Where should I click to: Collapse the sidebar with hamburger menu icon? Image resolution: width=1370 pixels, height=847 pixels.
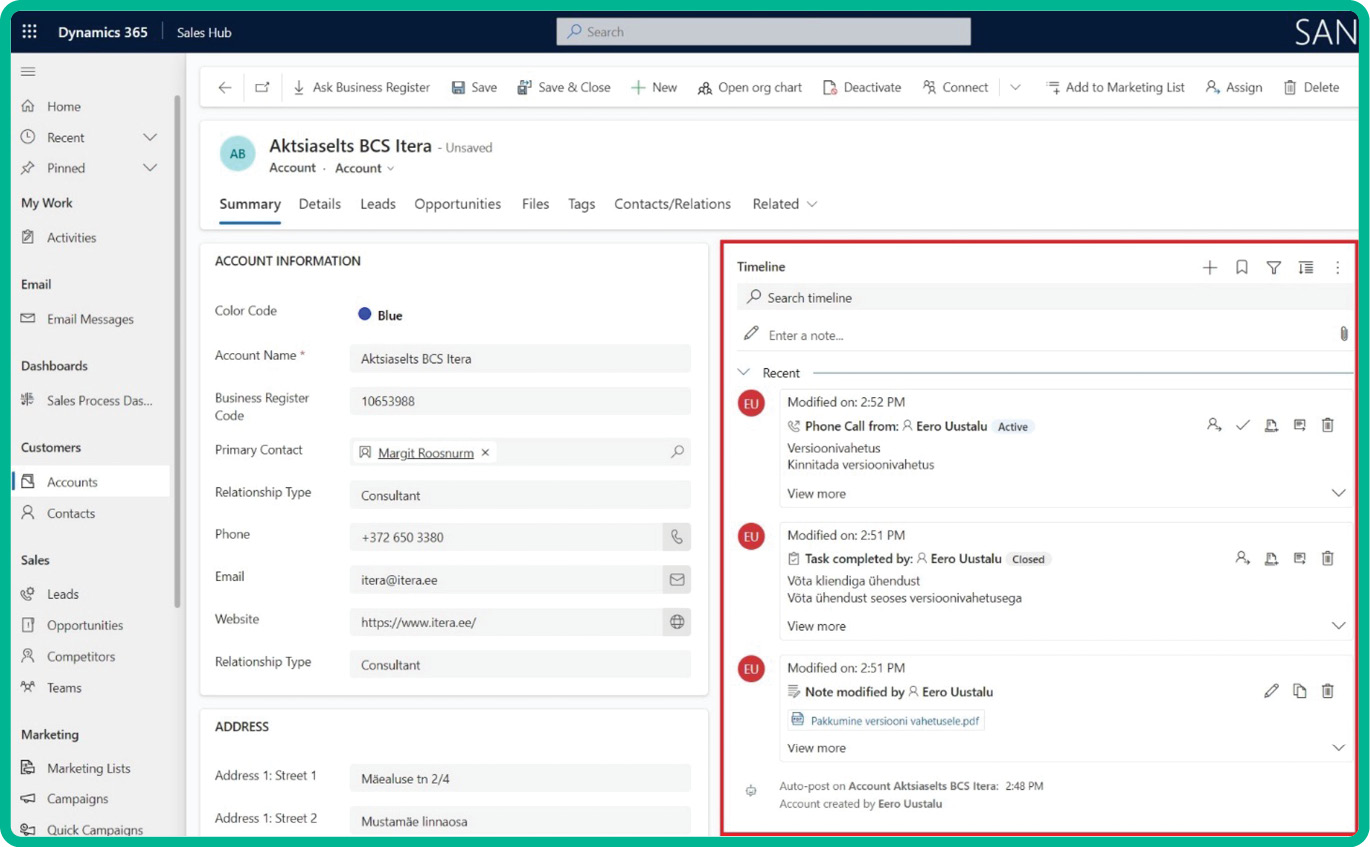point(28,71)
